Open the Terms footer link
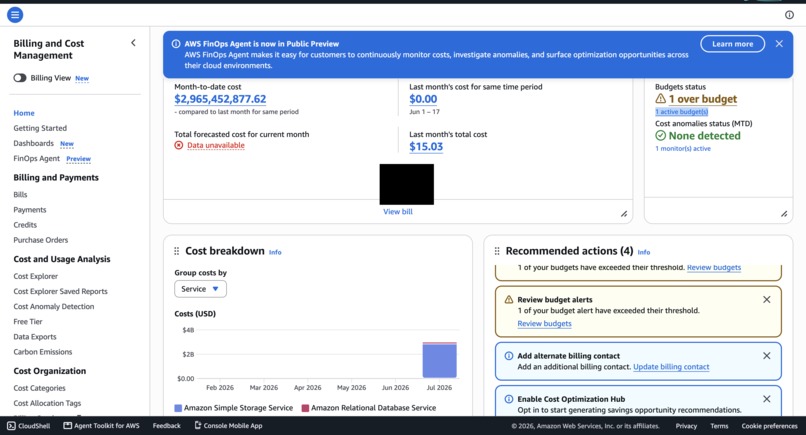The image size is (806, 435). [x=719, y=426]
